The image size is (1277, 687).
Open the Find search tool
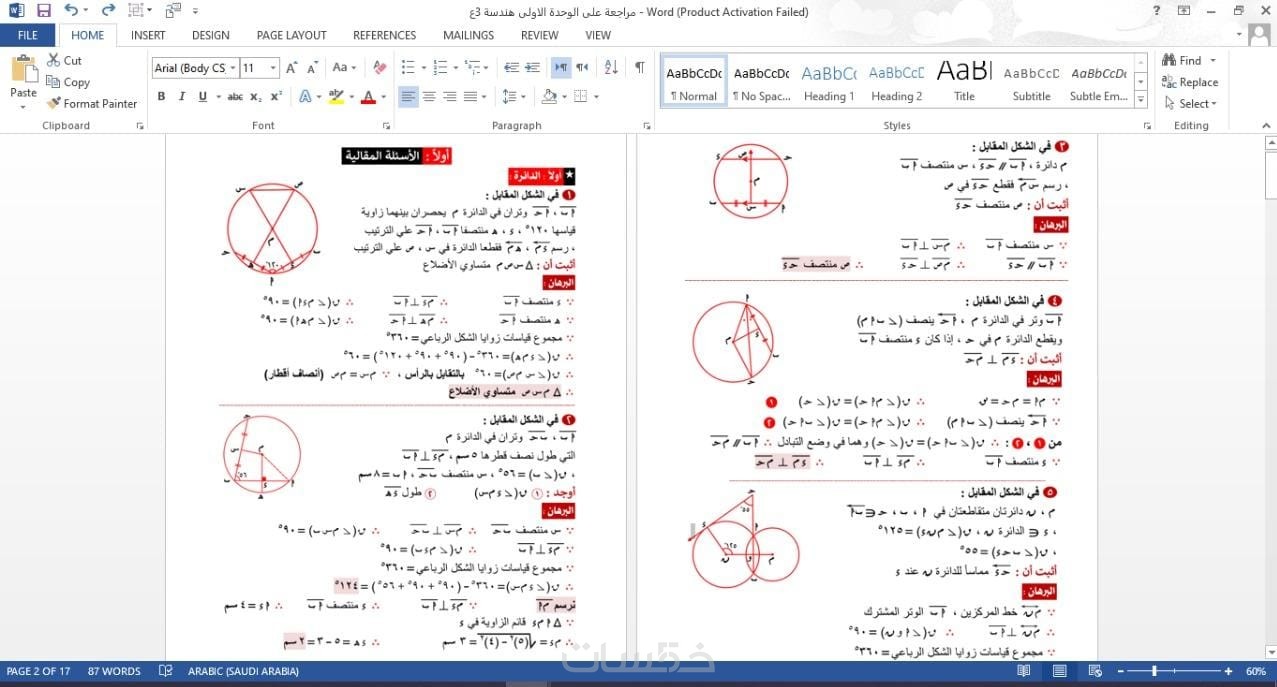pos(1182,60)
